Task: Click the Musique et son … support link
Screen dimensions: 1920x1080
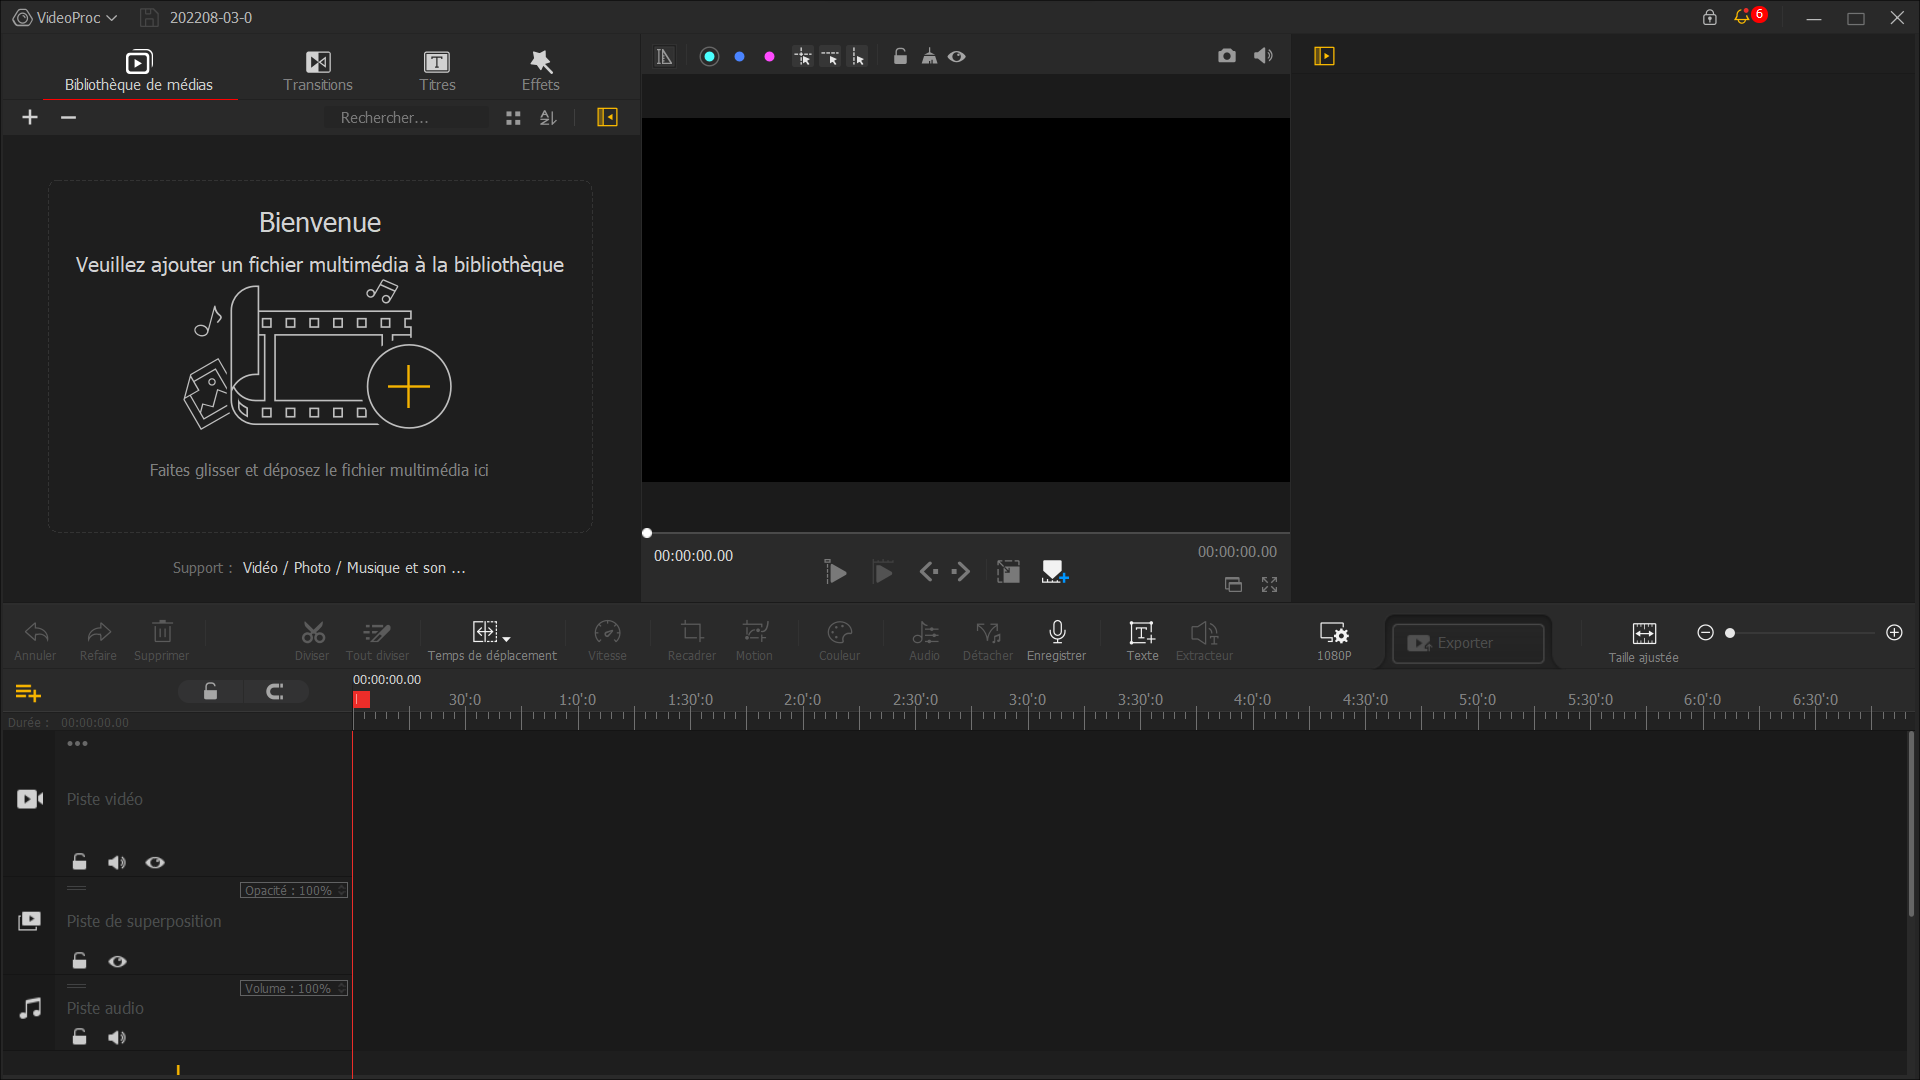Action: [x=406, y=568]
